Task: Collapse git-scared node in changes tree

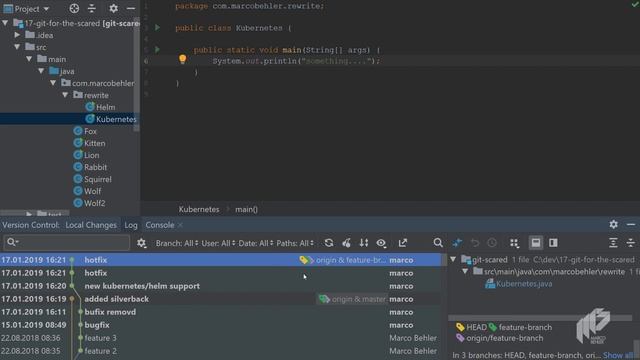Action: (453, 259)
